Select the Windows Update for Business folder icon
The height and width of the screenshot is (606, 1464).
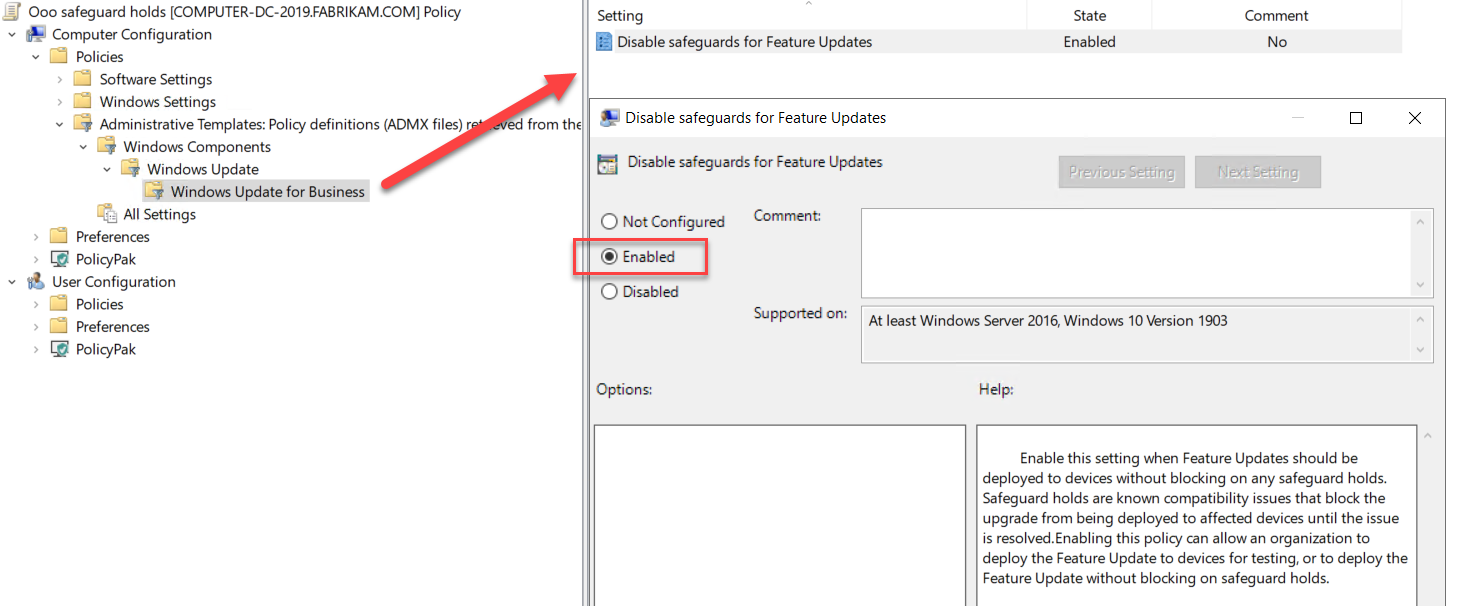point(154,191)
